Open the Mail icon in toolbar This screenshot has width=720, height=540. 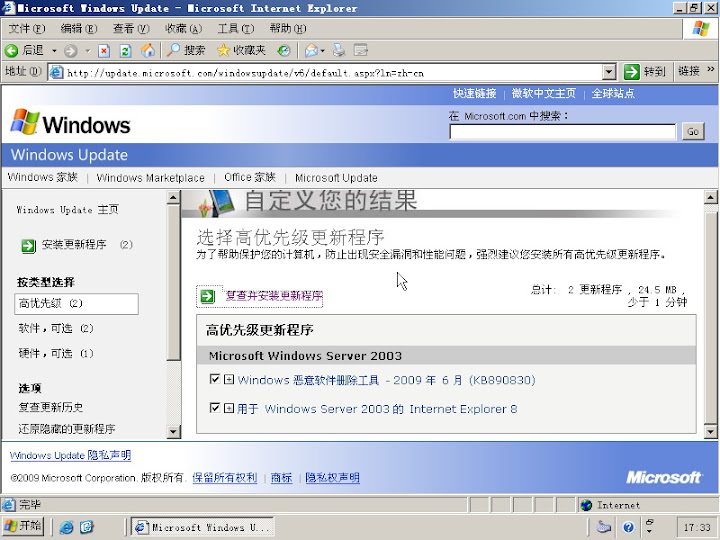[311, 51]
